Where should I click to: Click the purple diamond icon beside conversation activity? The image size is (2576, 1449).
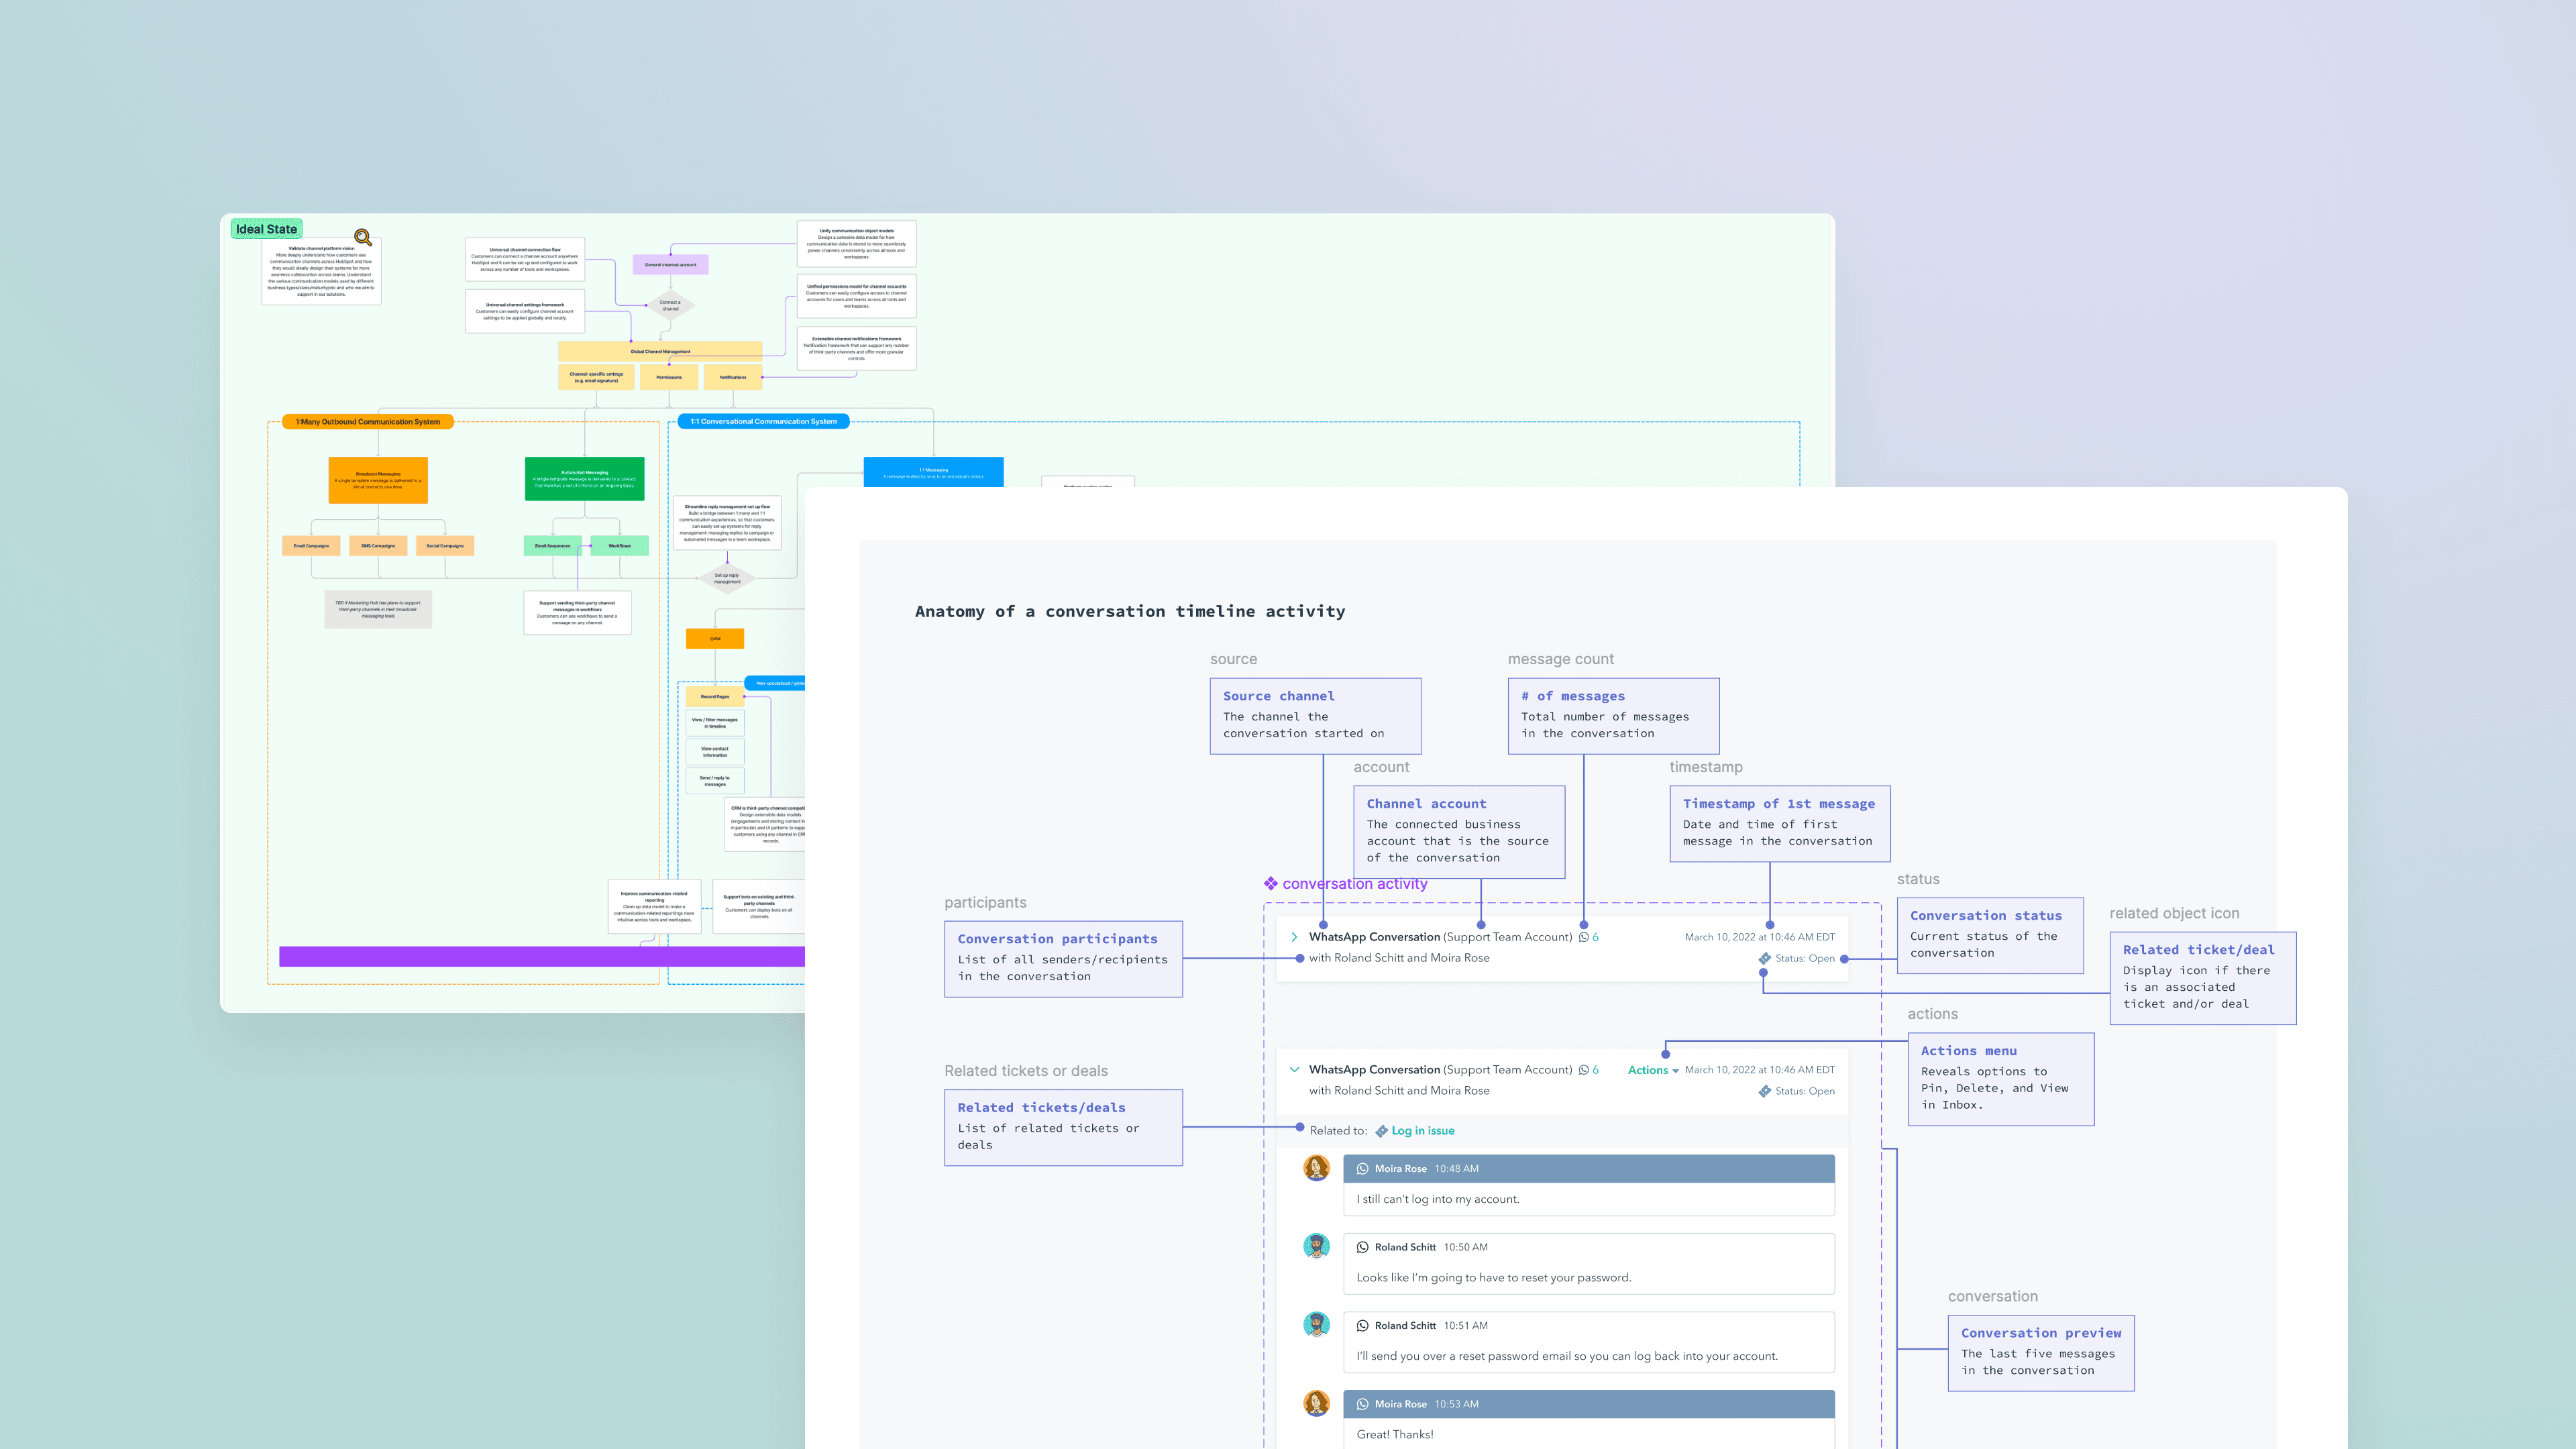pyautogui.click(x=1270, y=883)
